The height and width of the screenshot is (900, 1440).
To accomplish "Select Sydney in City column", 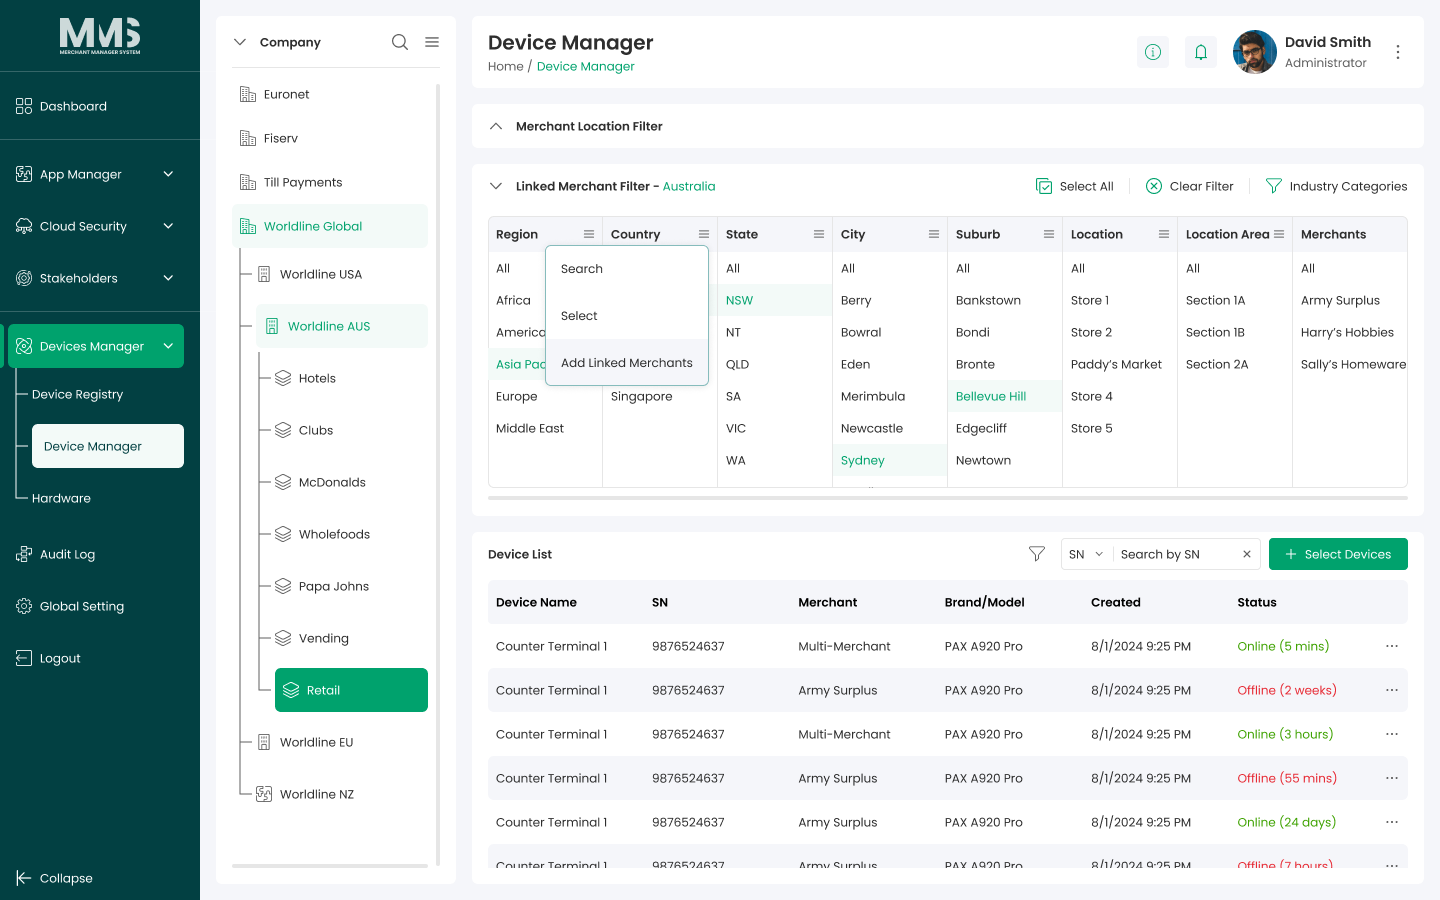I will click(890, 460).
